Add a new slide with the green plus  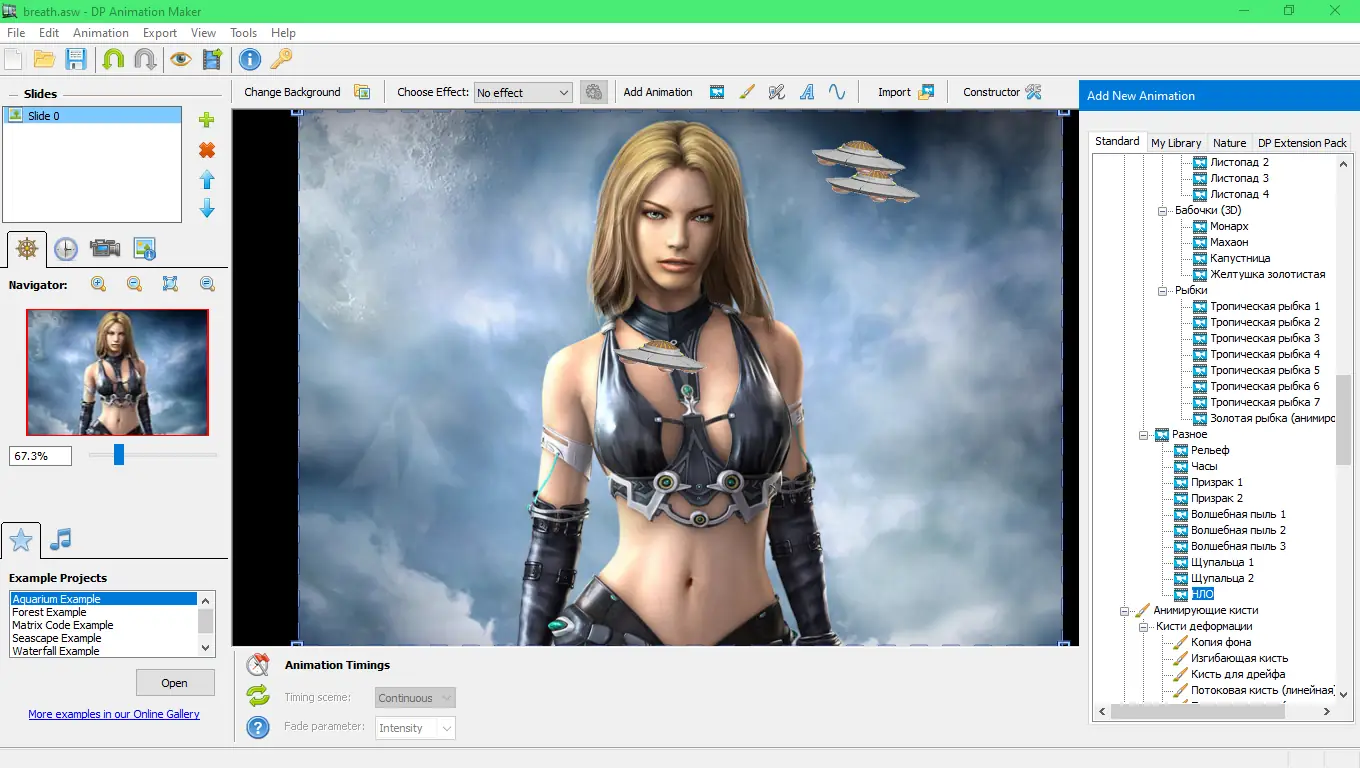(x=206, y=120)
